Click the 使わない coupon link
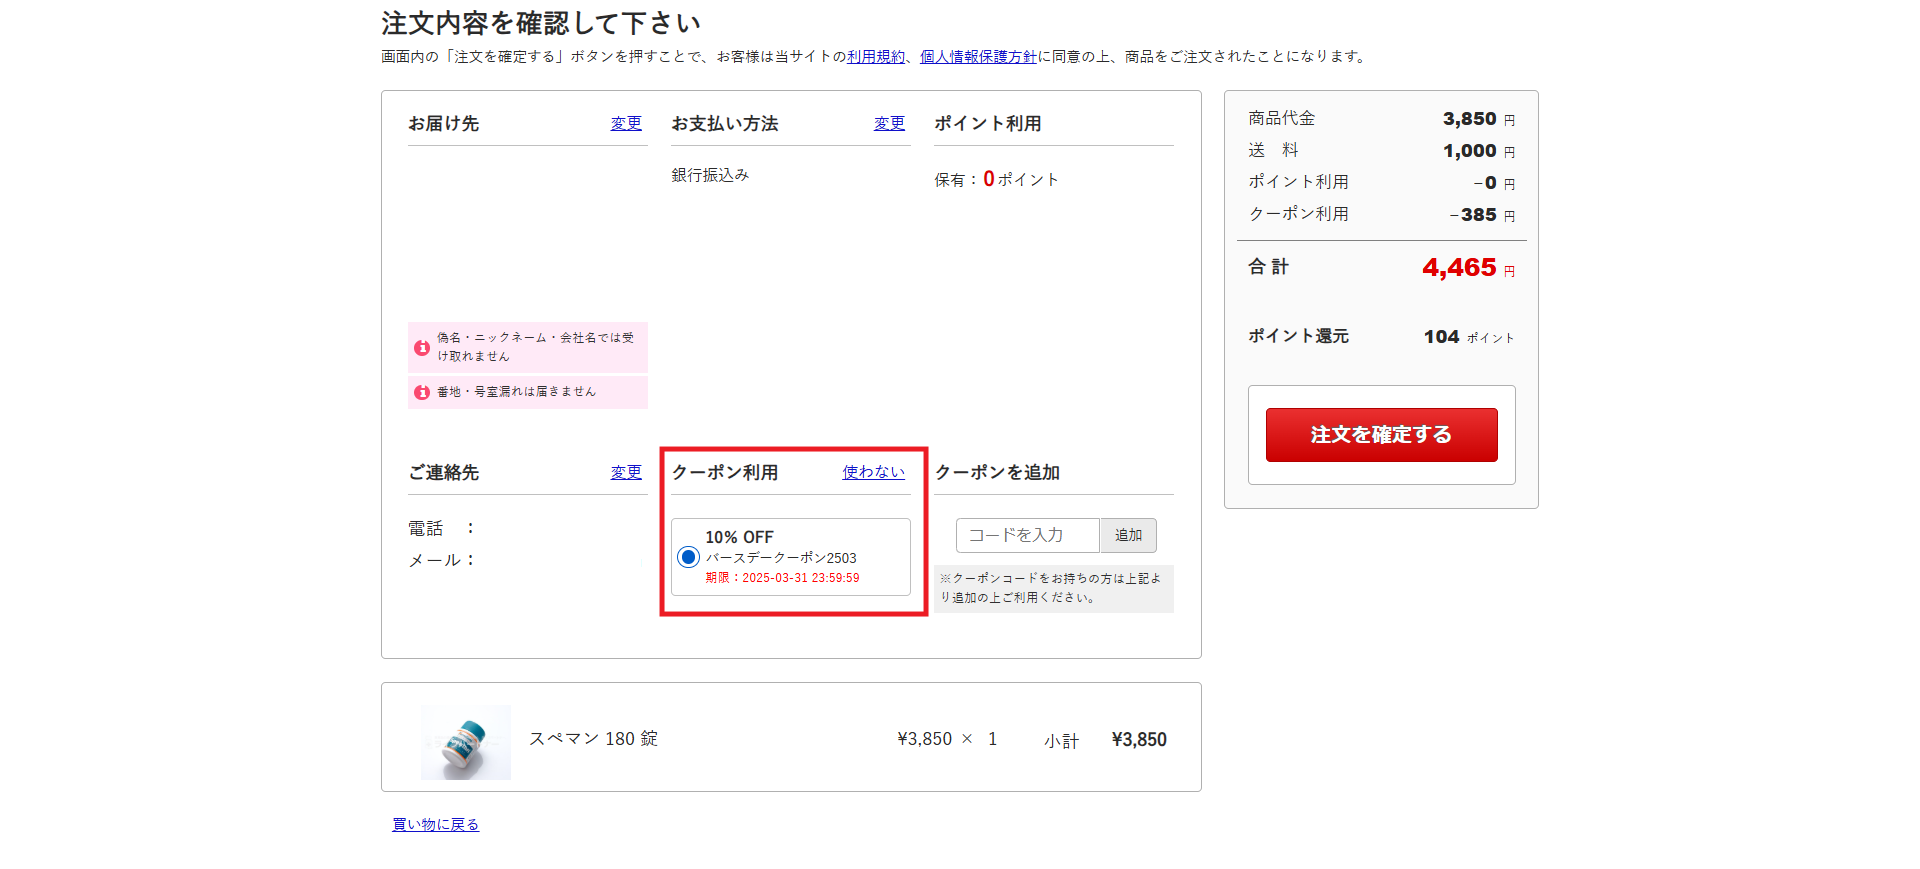Screen dimensions: 1920x869 click(873, 472)
